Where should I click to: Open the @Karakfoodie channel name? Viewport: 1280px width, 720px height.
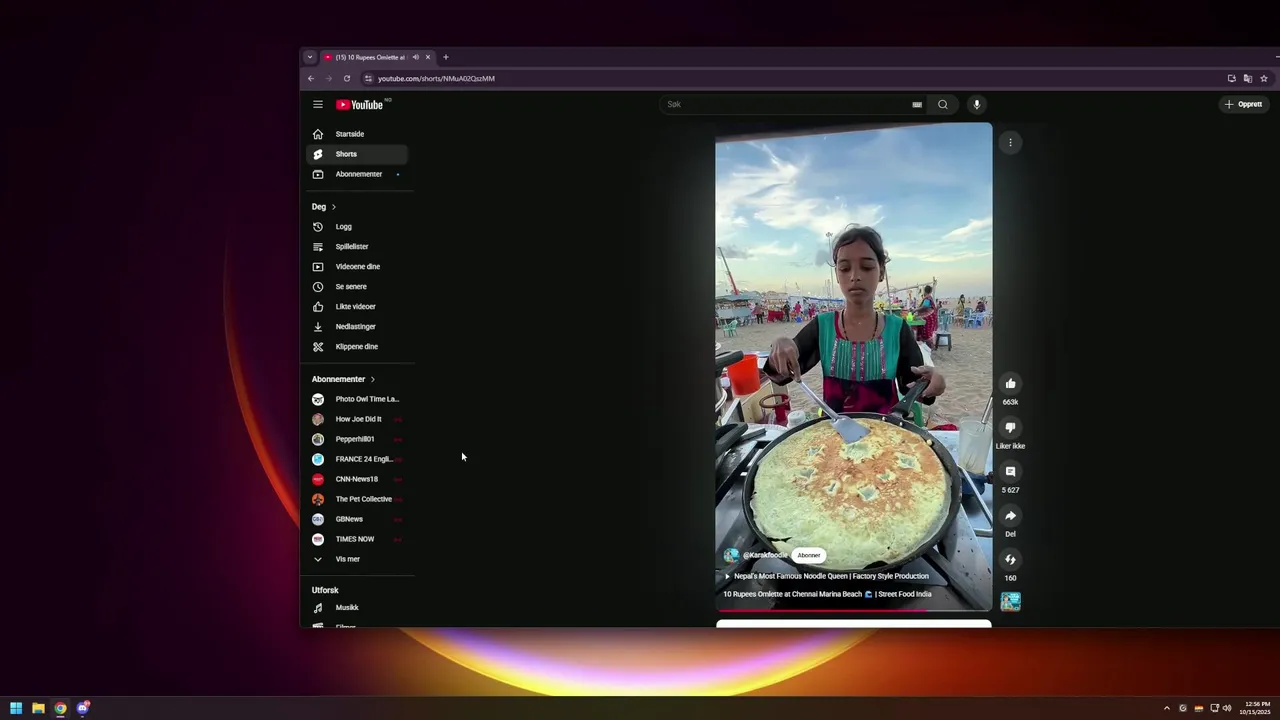[x=765, y=555]
